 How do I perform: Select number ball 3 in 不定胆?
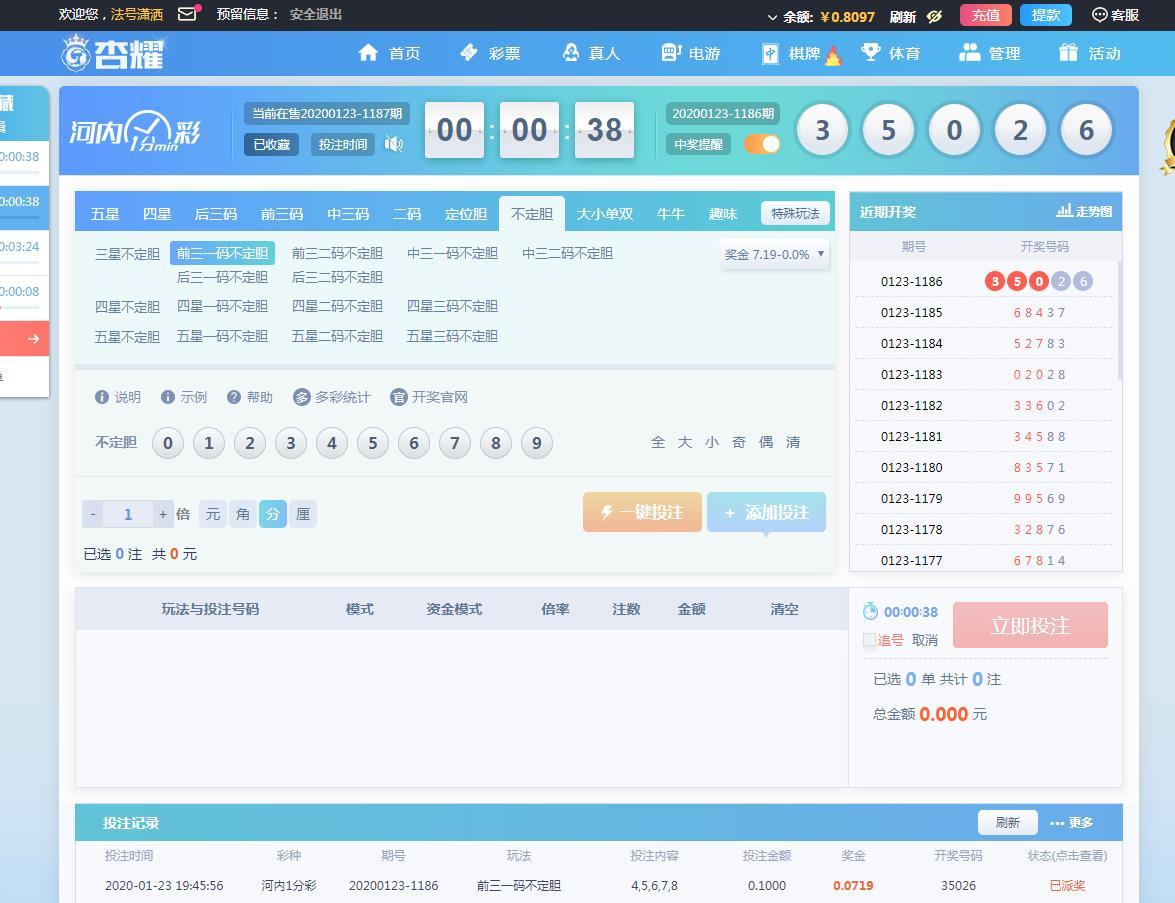coord(291,443)
